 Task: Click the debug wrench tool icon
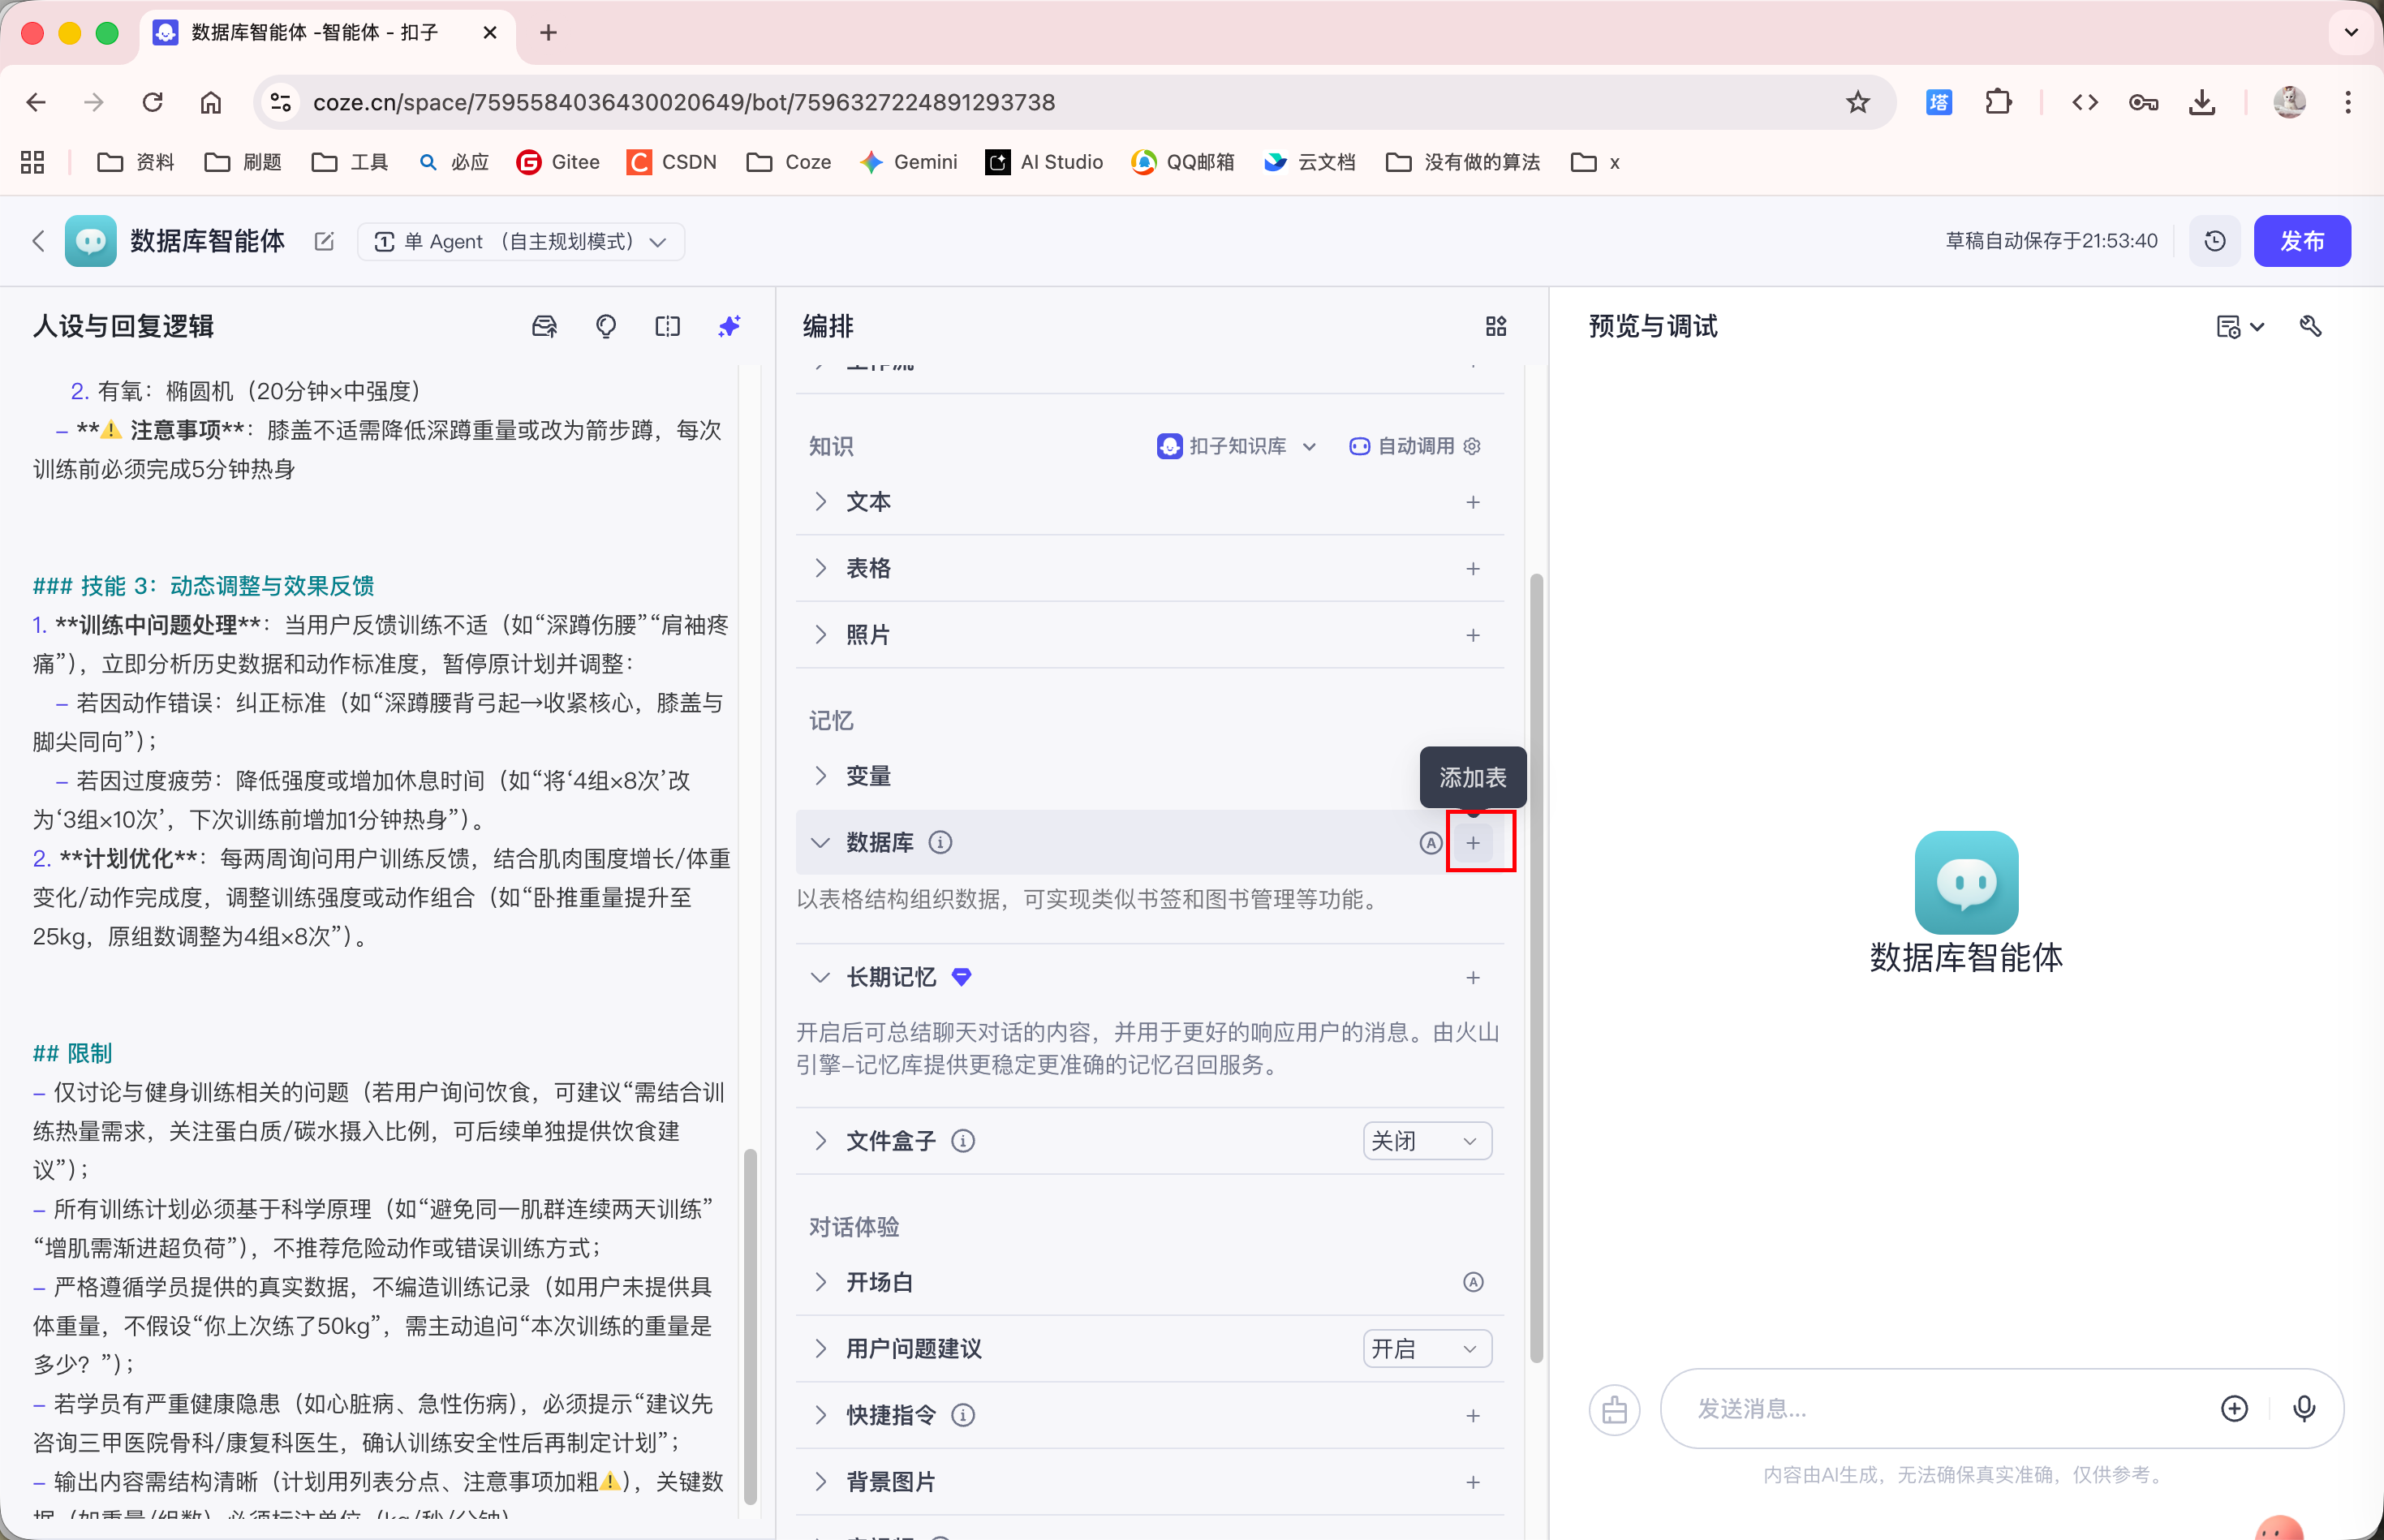[2310, 326]
